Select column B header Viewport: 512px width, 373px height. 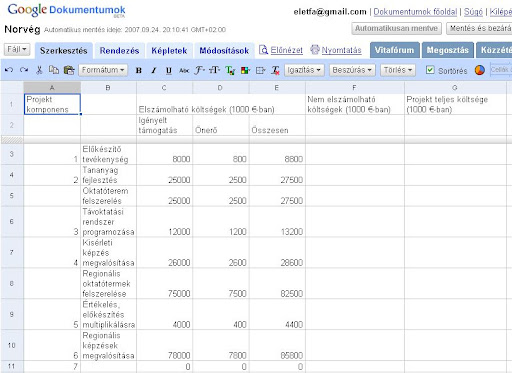pos(108,88)
